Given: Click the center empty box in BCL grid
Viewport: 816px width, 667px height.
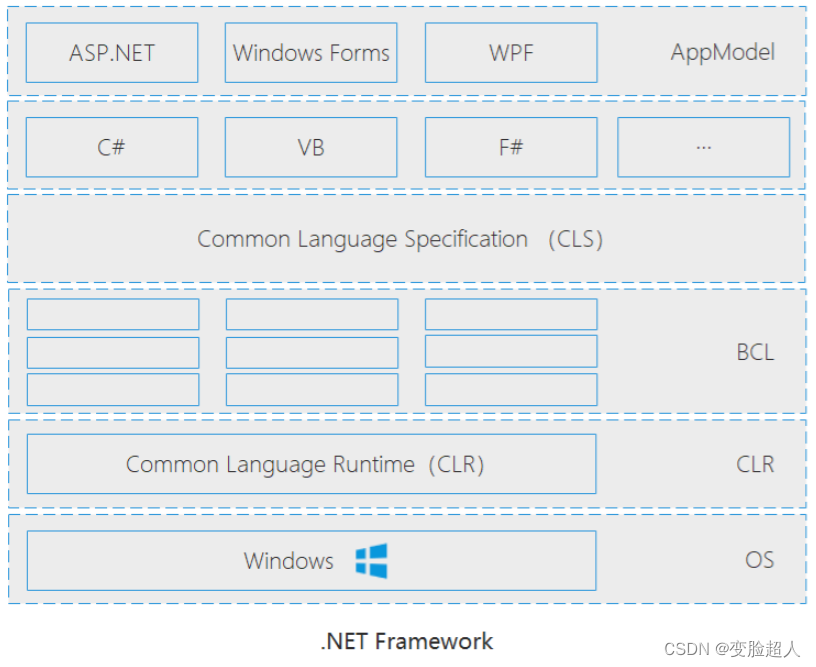Looking at the screenshot, I should click(311, 352).
